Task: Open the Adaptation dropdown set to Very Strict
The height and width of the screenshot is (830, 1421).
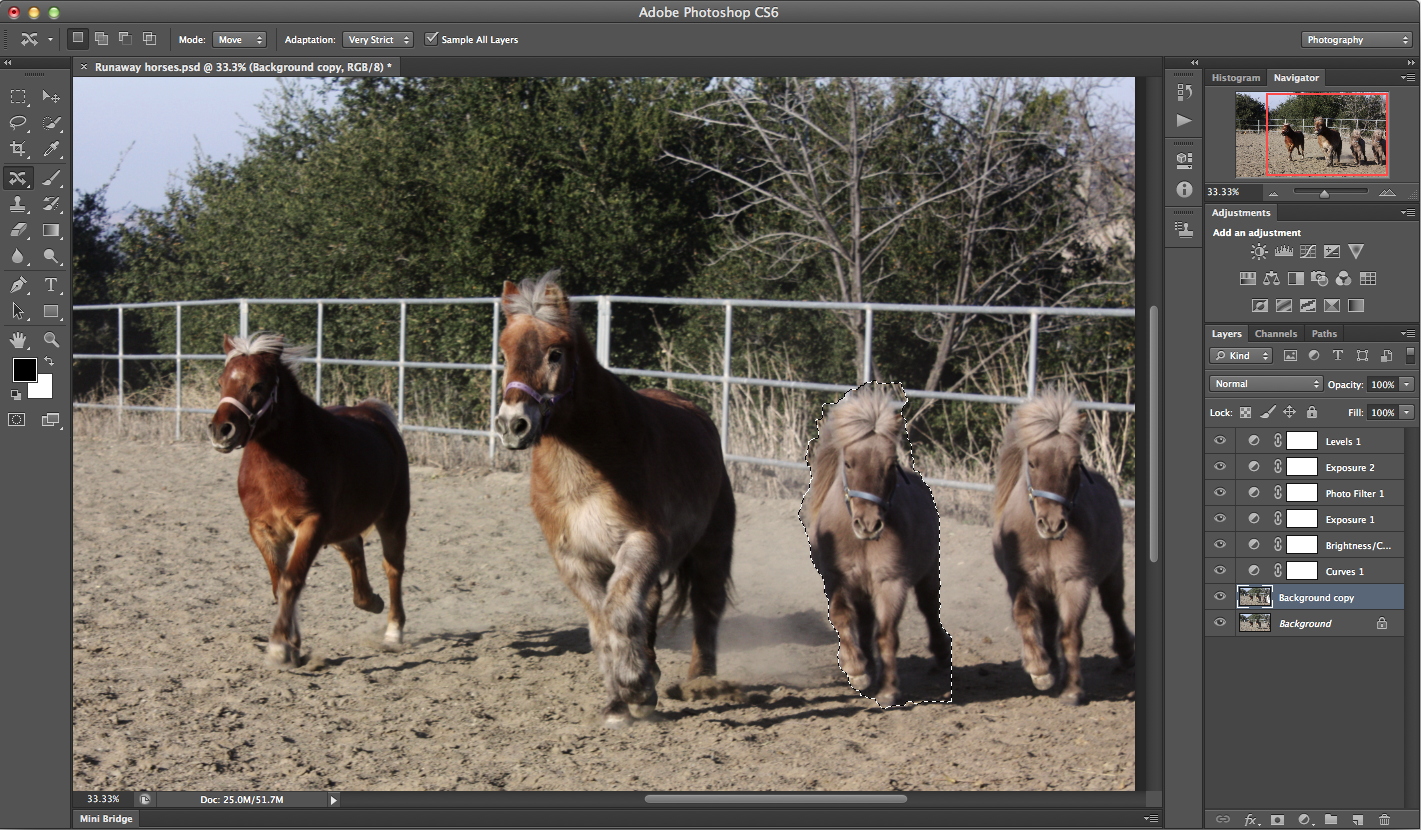Action: (x=378, y=40)
